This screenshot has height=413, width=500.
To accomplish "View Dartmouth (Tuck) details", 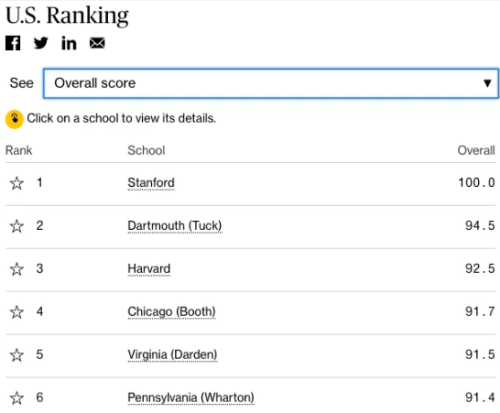I will pos(175,226).
